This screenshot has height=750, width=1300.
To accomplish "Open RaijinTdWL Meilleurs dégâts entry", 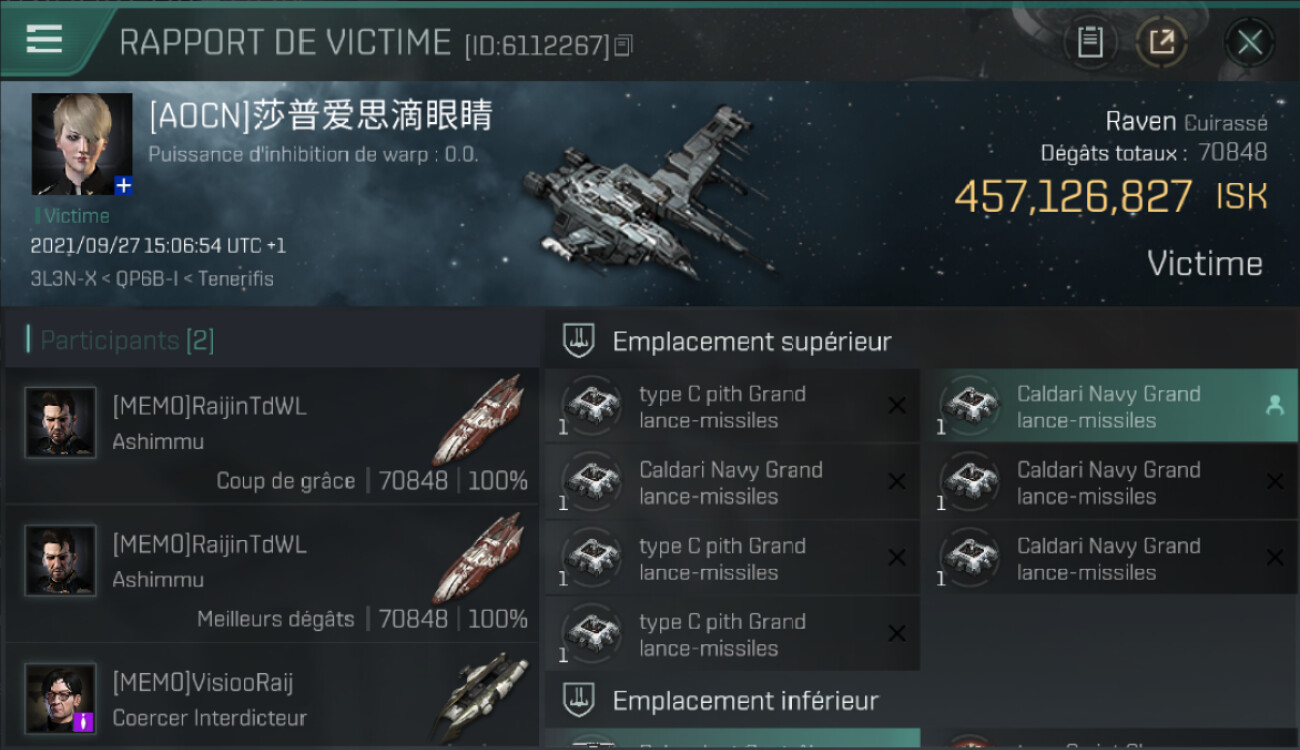I will pyautogui.click(x=270, y=574).
